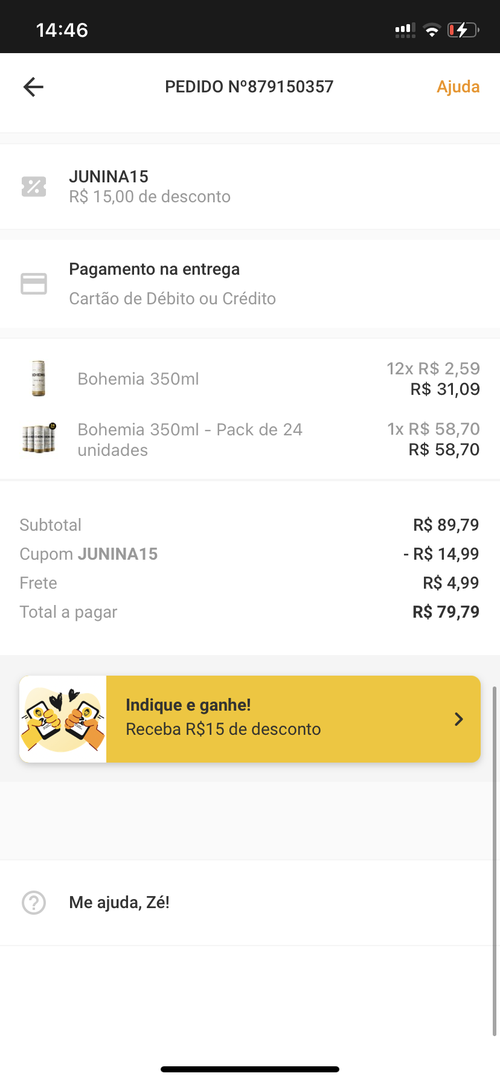Click the vertical scrollbar on the right
This screenshot has height=1082, width=500.
(495, 861)
